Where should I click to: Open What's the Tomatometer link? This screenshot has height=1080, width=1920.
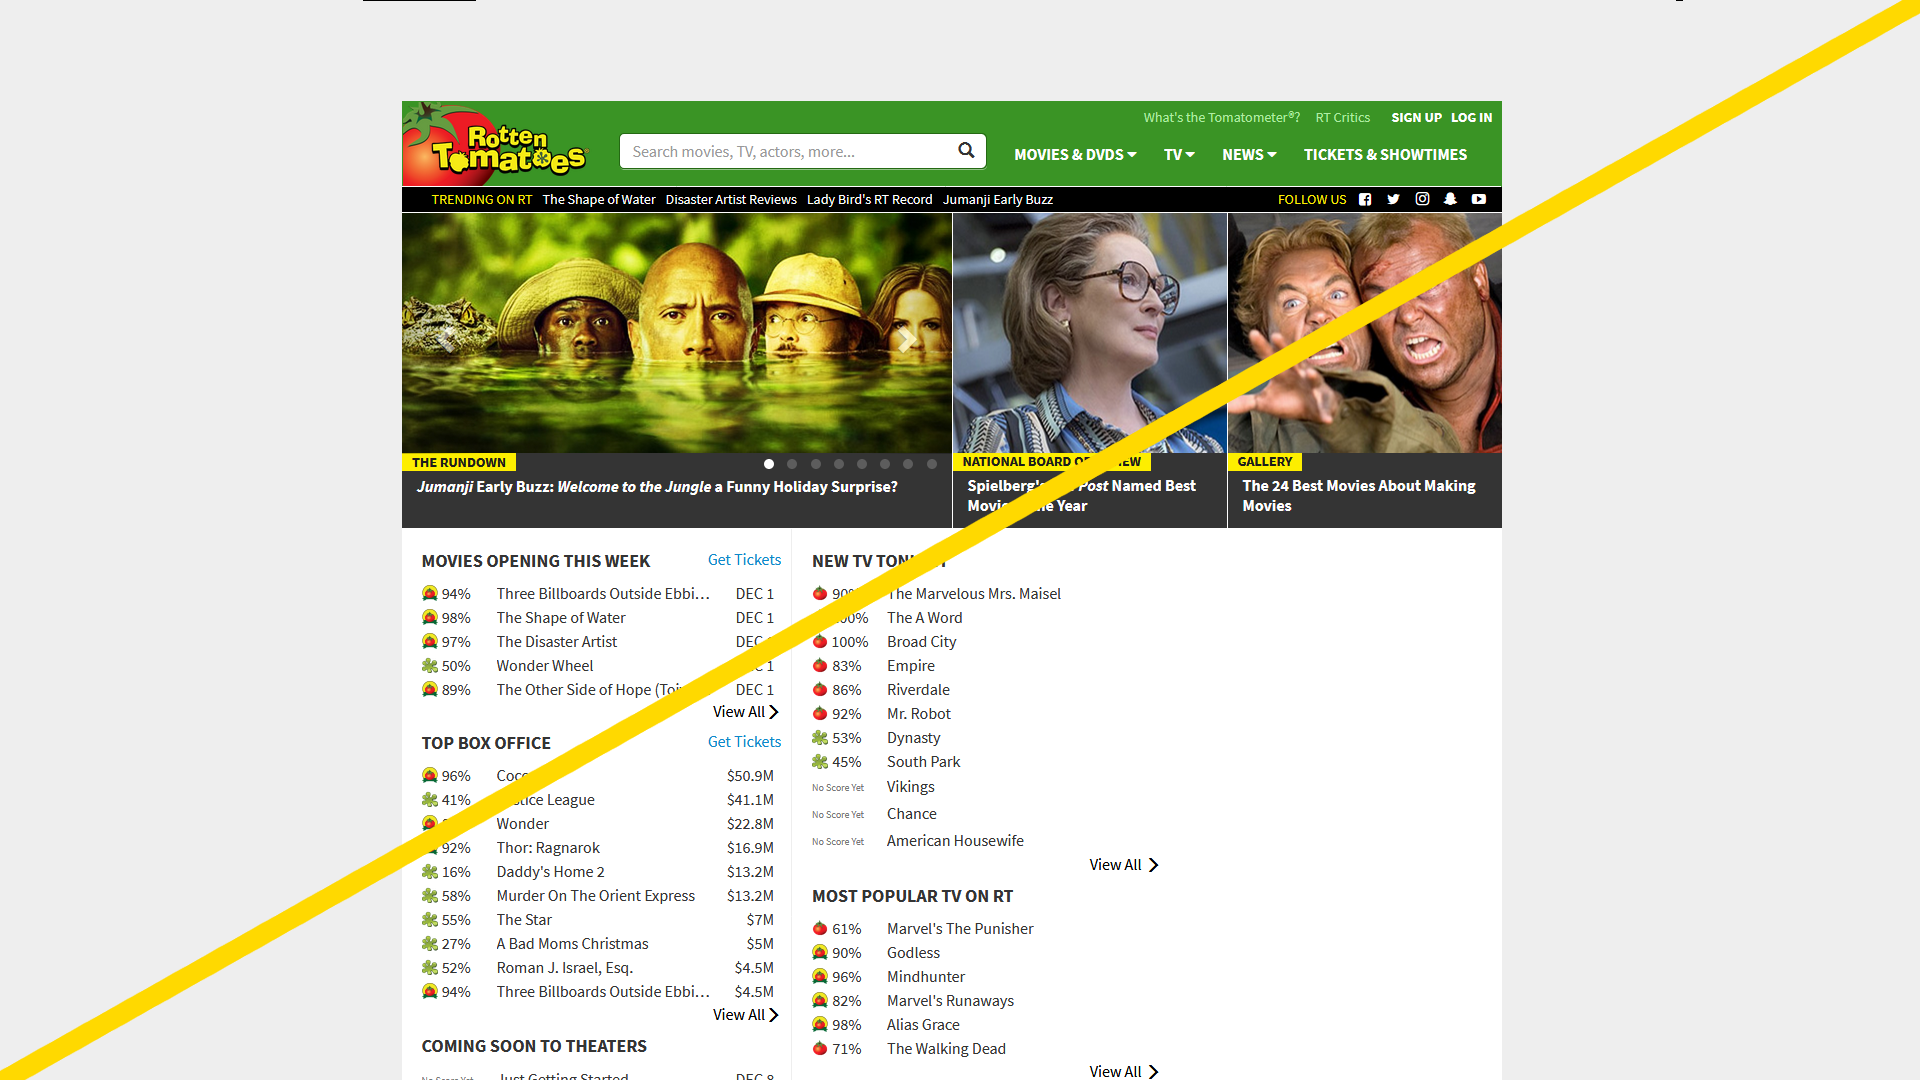coord(1221,118)
